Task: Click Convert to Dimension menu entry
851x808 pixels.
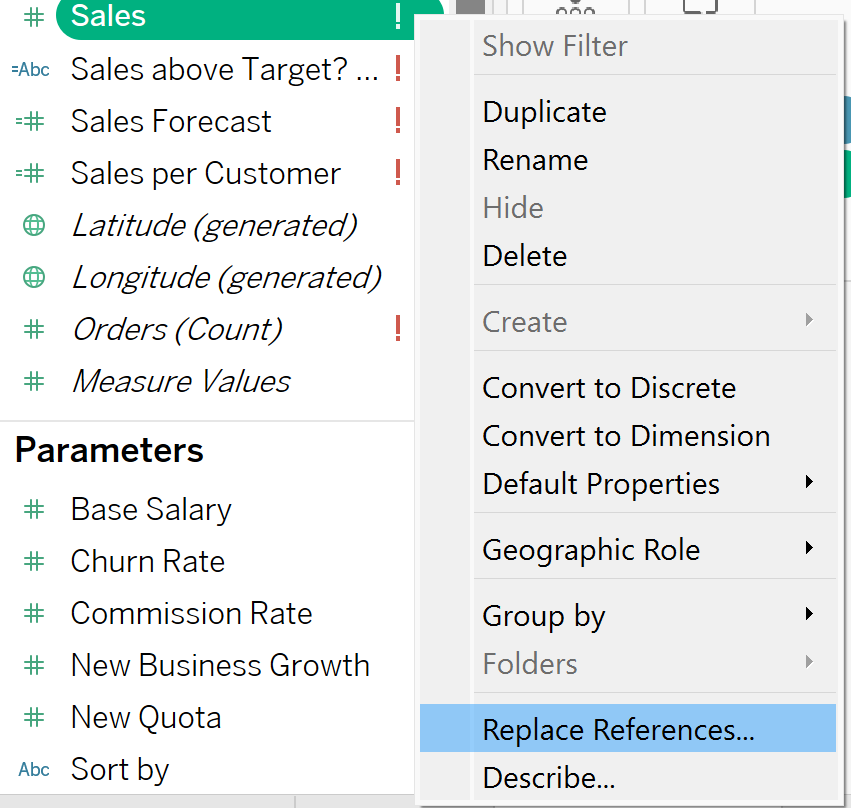Action: [626, 436]
